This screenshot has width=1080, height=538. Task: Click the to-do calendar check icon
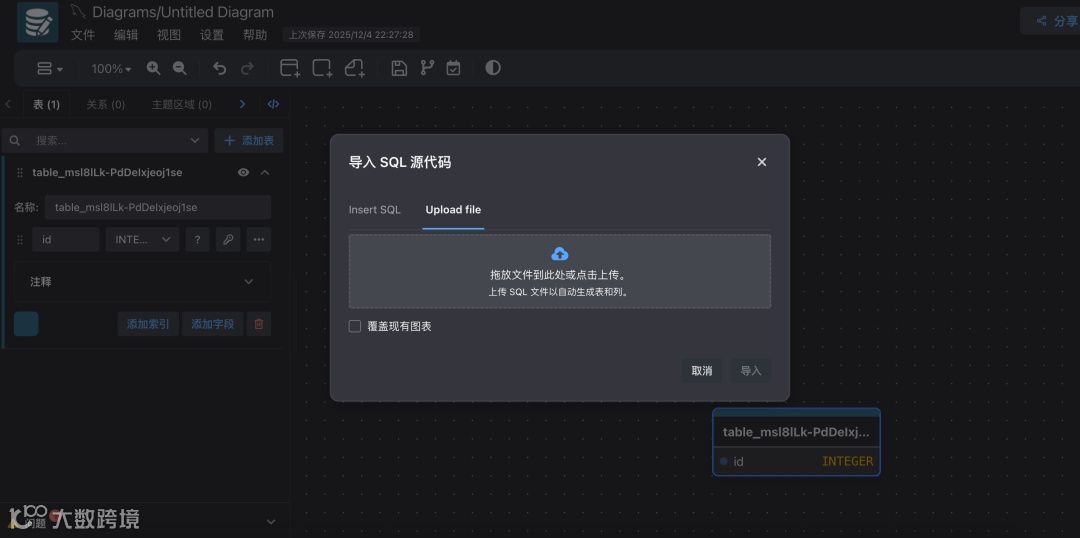[453, 68]
